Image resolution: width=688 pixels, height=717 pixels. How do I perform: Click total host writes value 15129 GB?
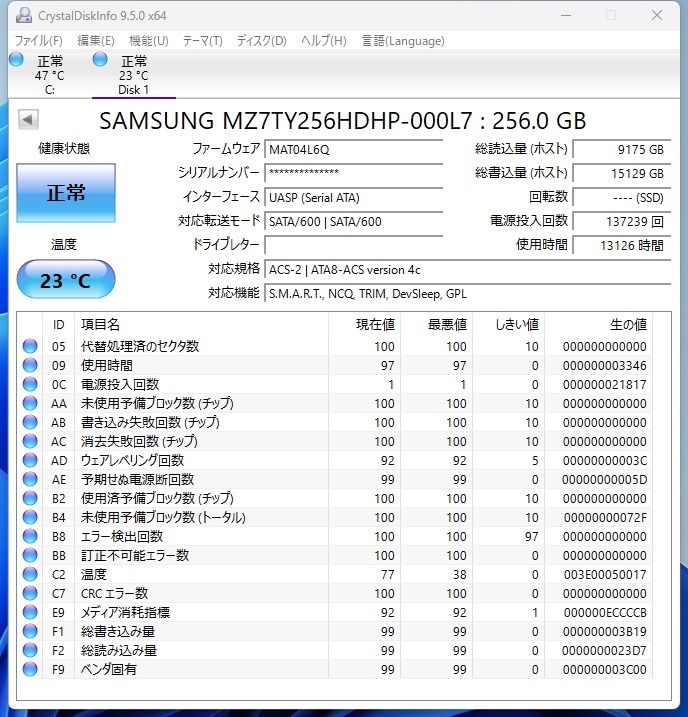tap(622, 173)
